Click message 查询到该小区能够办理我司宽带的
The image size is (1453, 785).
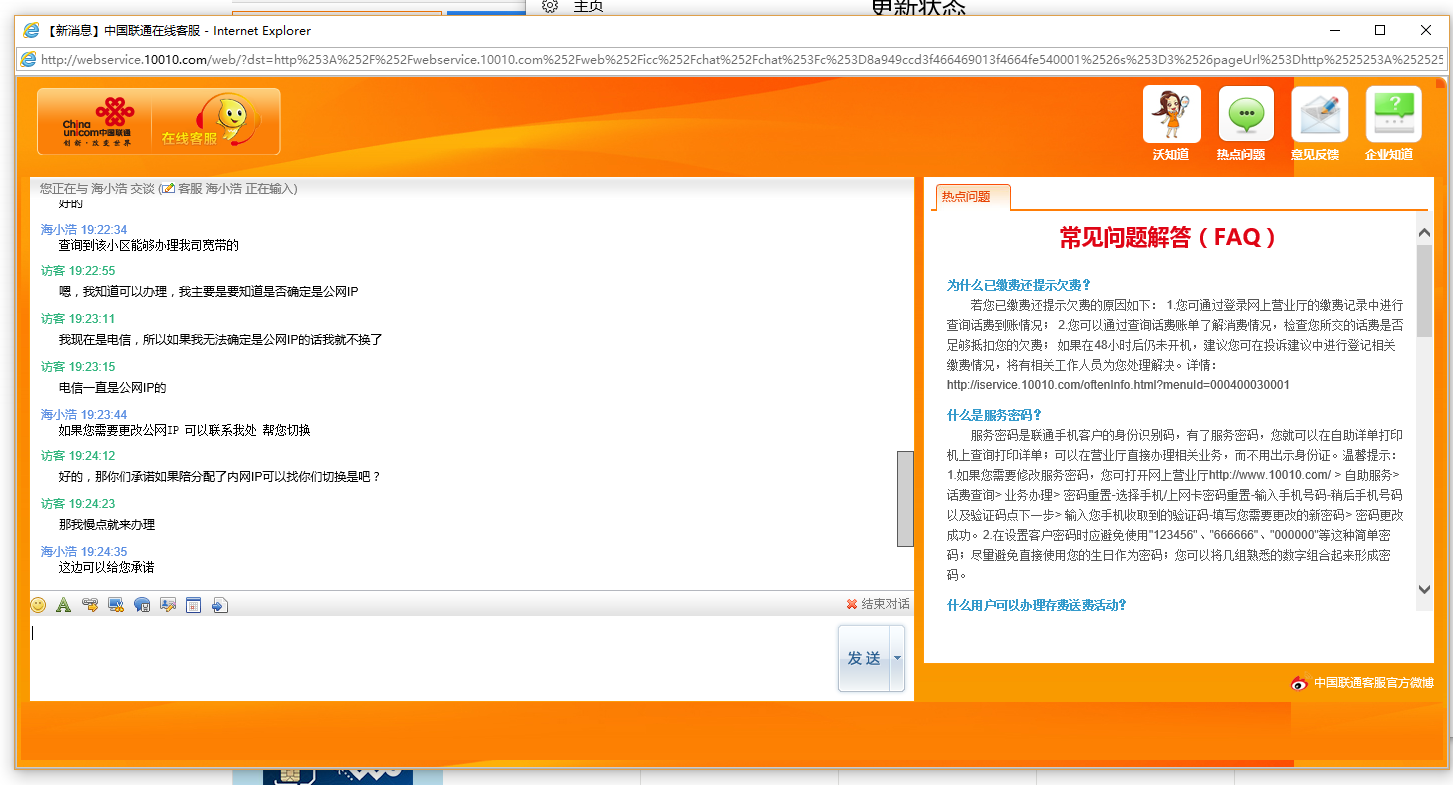tap(149, 245)
